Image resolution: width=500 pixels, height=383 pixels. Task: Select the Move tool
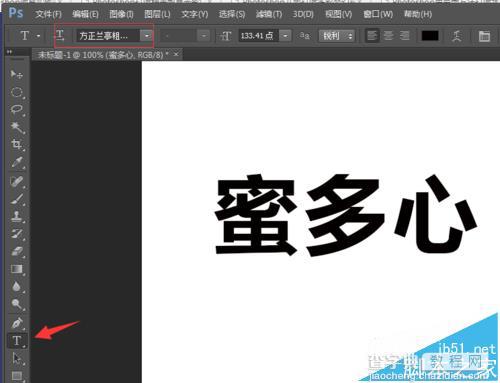click(x=17, y=74)
